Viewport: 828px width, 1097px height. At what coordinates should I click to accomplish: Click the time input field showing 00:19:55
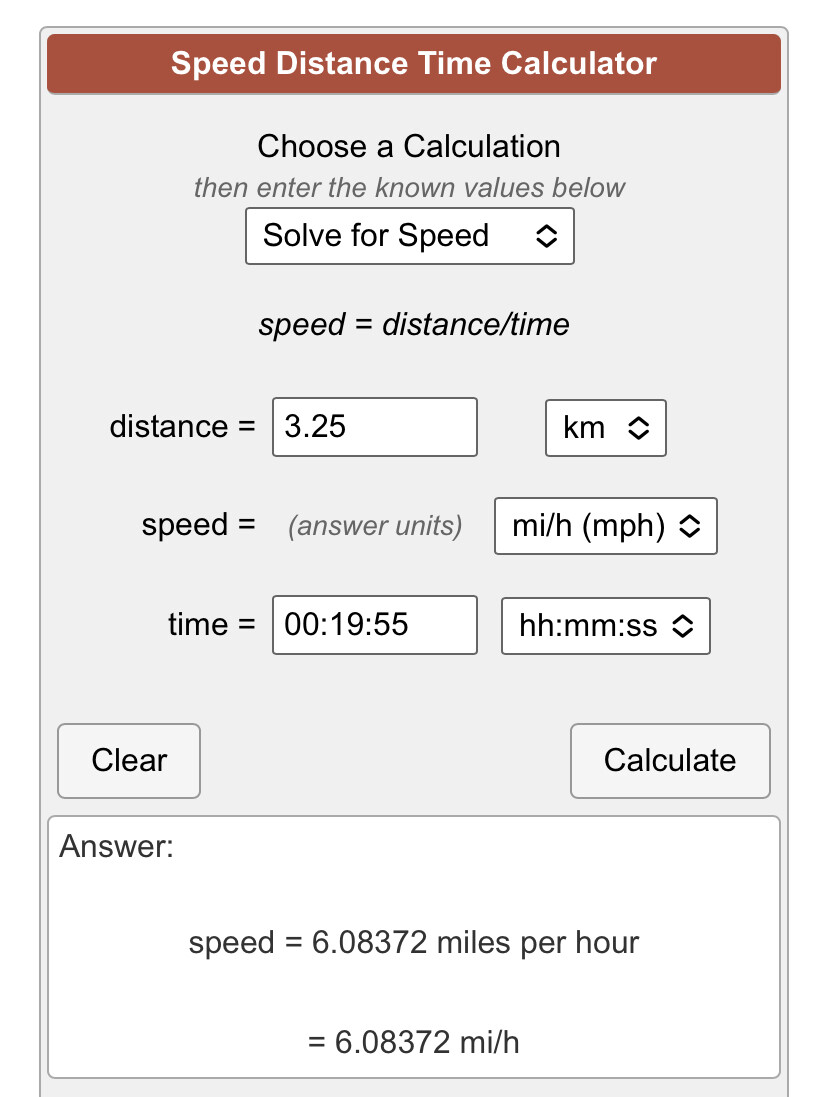(375, 625)
